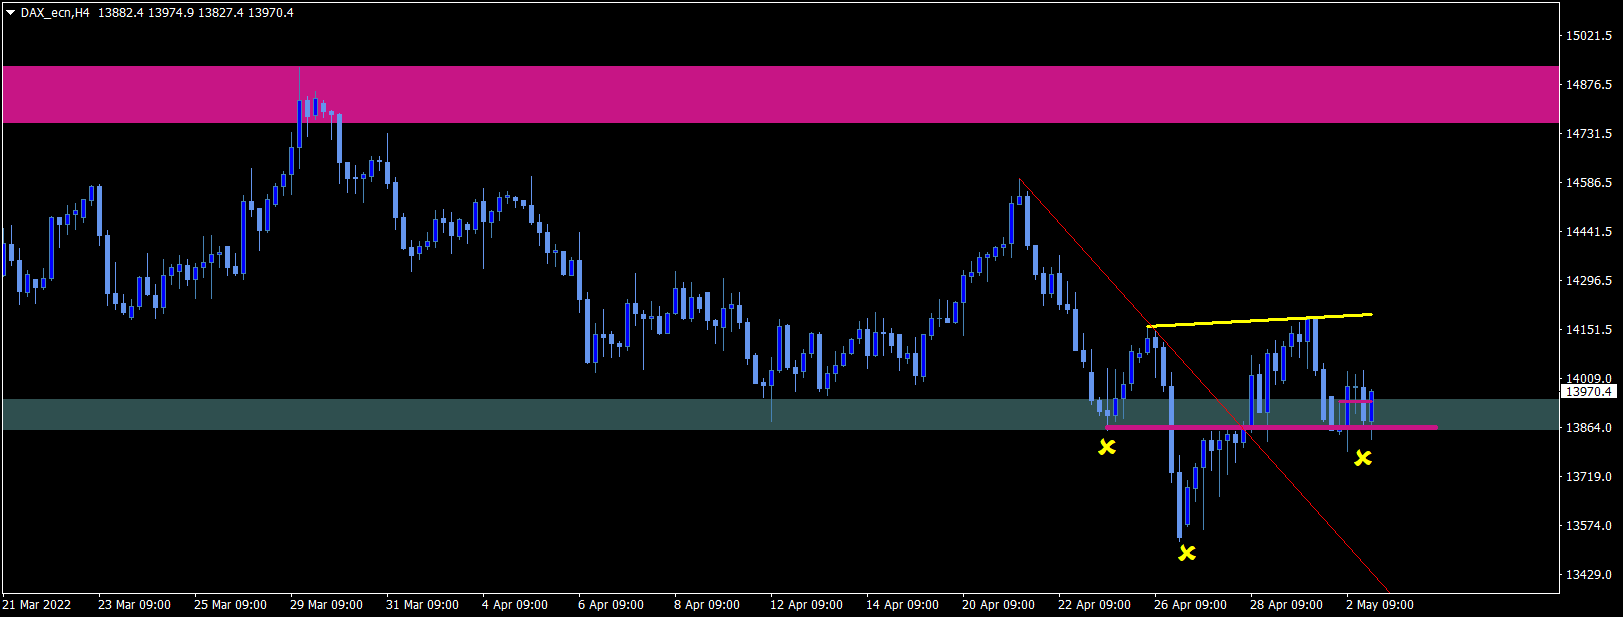Click the 13574.0 price scale label
This screenshot has height=617, width=1623.
tap(1589, 526)
